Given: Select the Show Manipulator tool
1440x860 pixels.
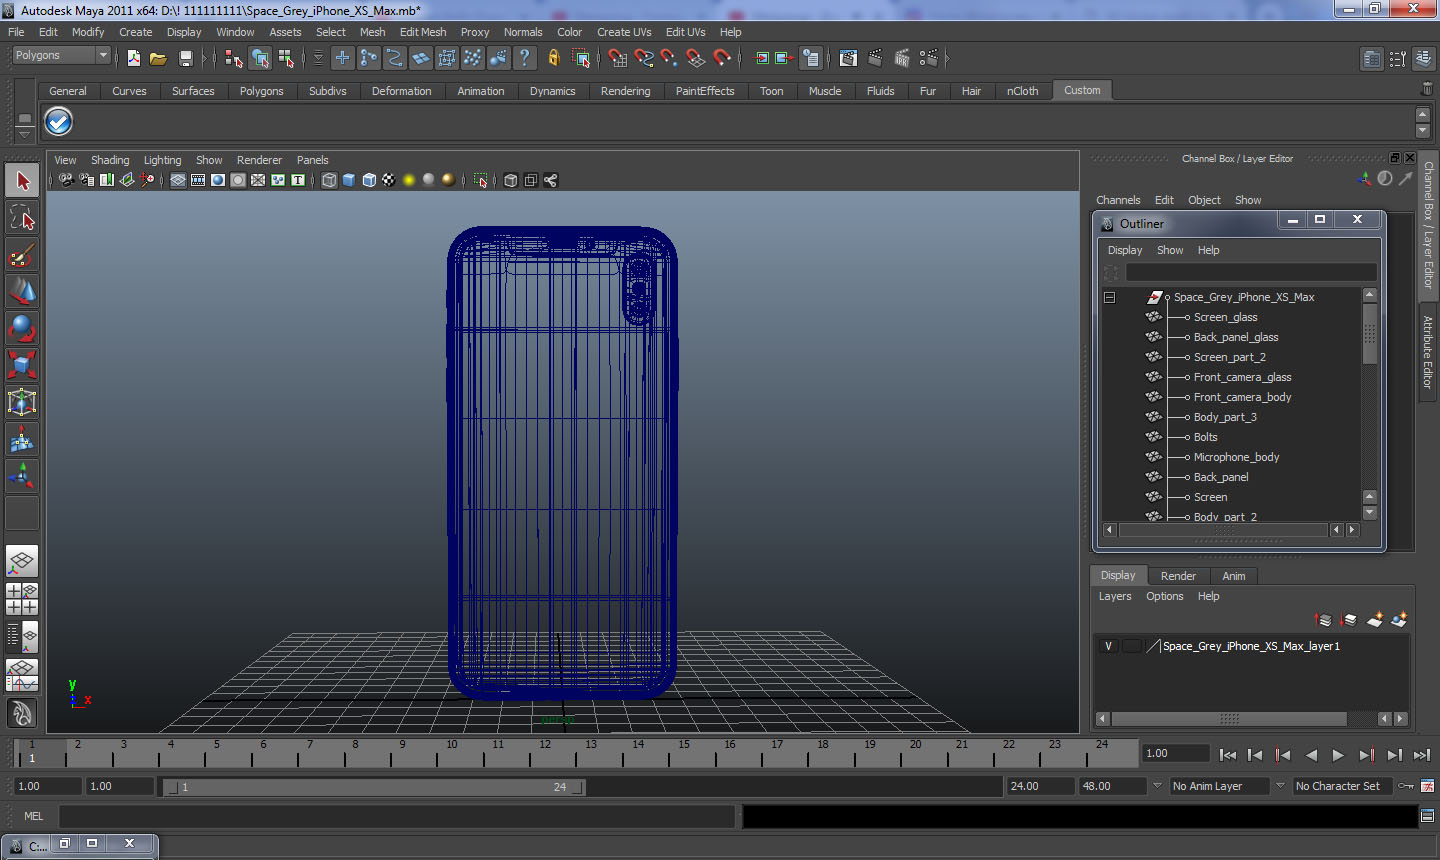Looking at the screenshot, I should [22, 476].
